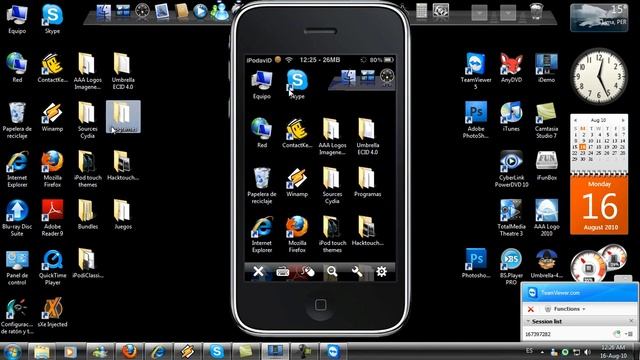
Task: Open iFunBox desktop shortcut
Action: tap(546, 166)
